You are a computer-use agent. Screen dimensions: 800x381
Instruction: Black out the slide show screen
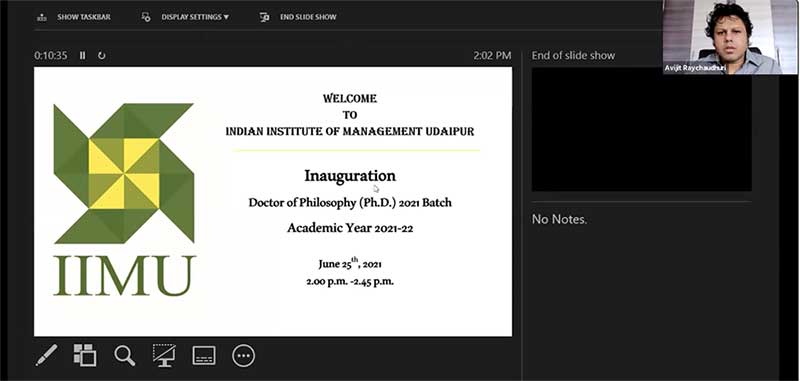coord(164,355)
